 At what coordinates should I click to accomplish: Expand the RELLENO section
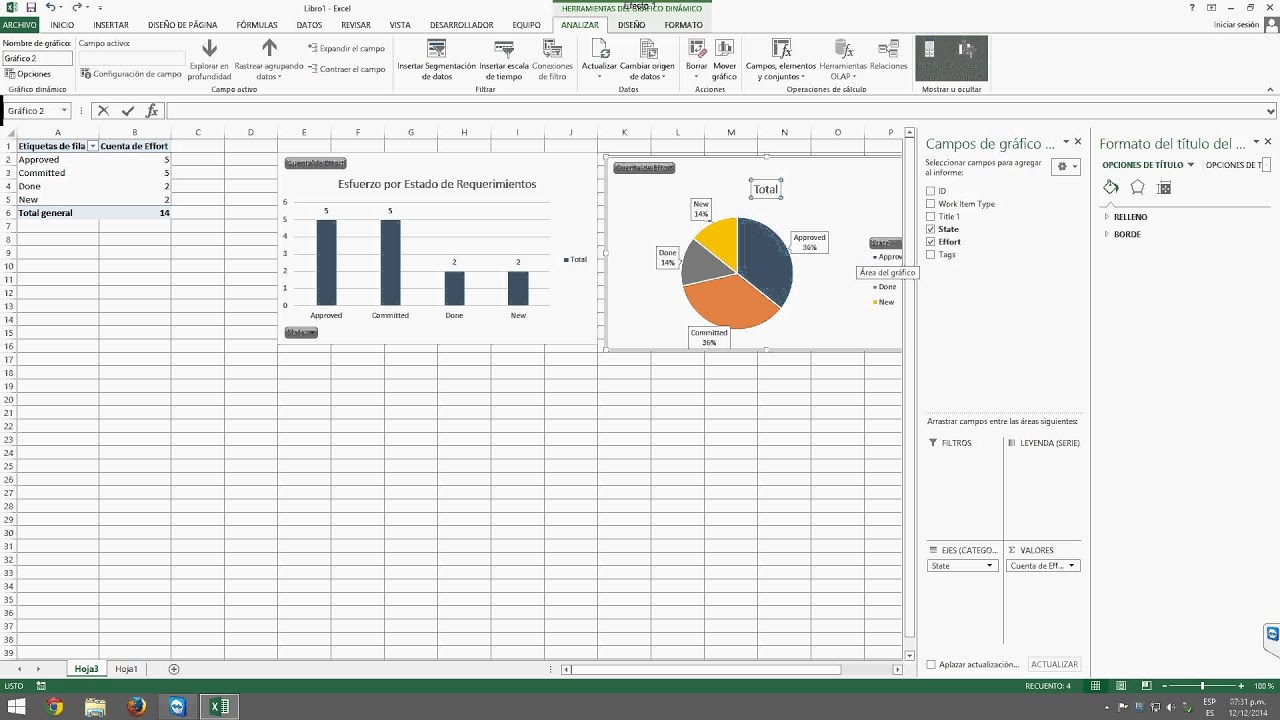coord(1107,217)
